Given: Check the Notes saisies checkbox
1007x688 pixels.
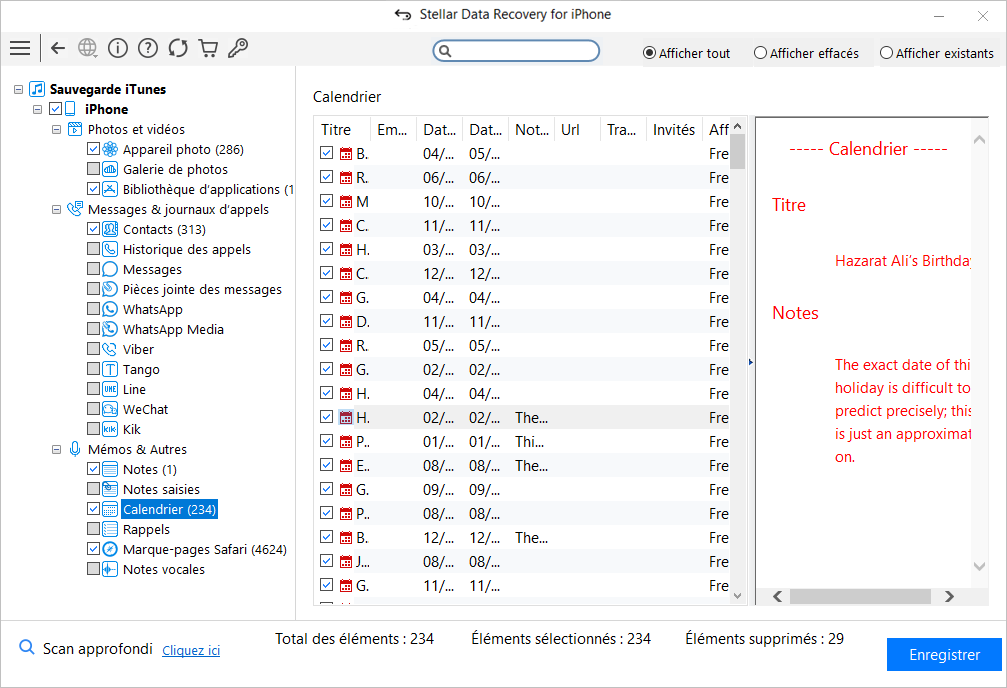Looking at the screenshot, I should (93, 490).
